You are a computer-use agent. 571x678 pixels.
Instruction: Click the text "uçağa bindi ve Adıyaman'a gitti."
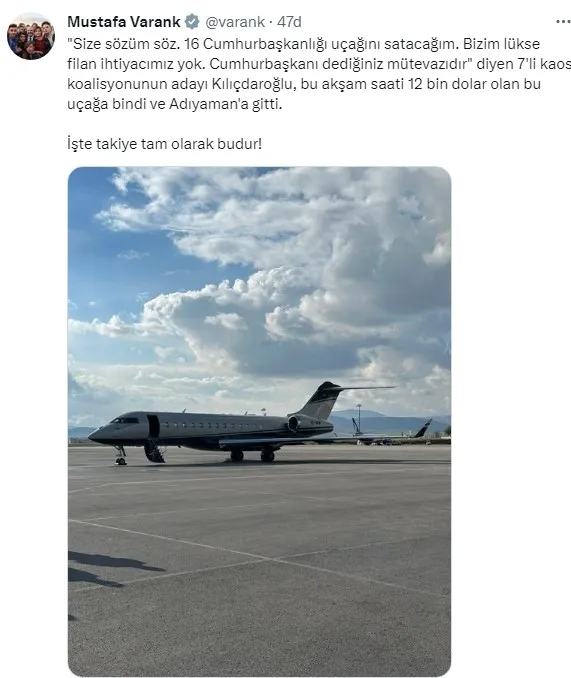click(175, 104)
